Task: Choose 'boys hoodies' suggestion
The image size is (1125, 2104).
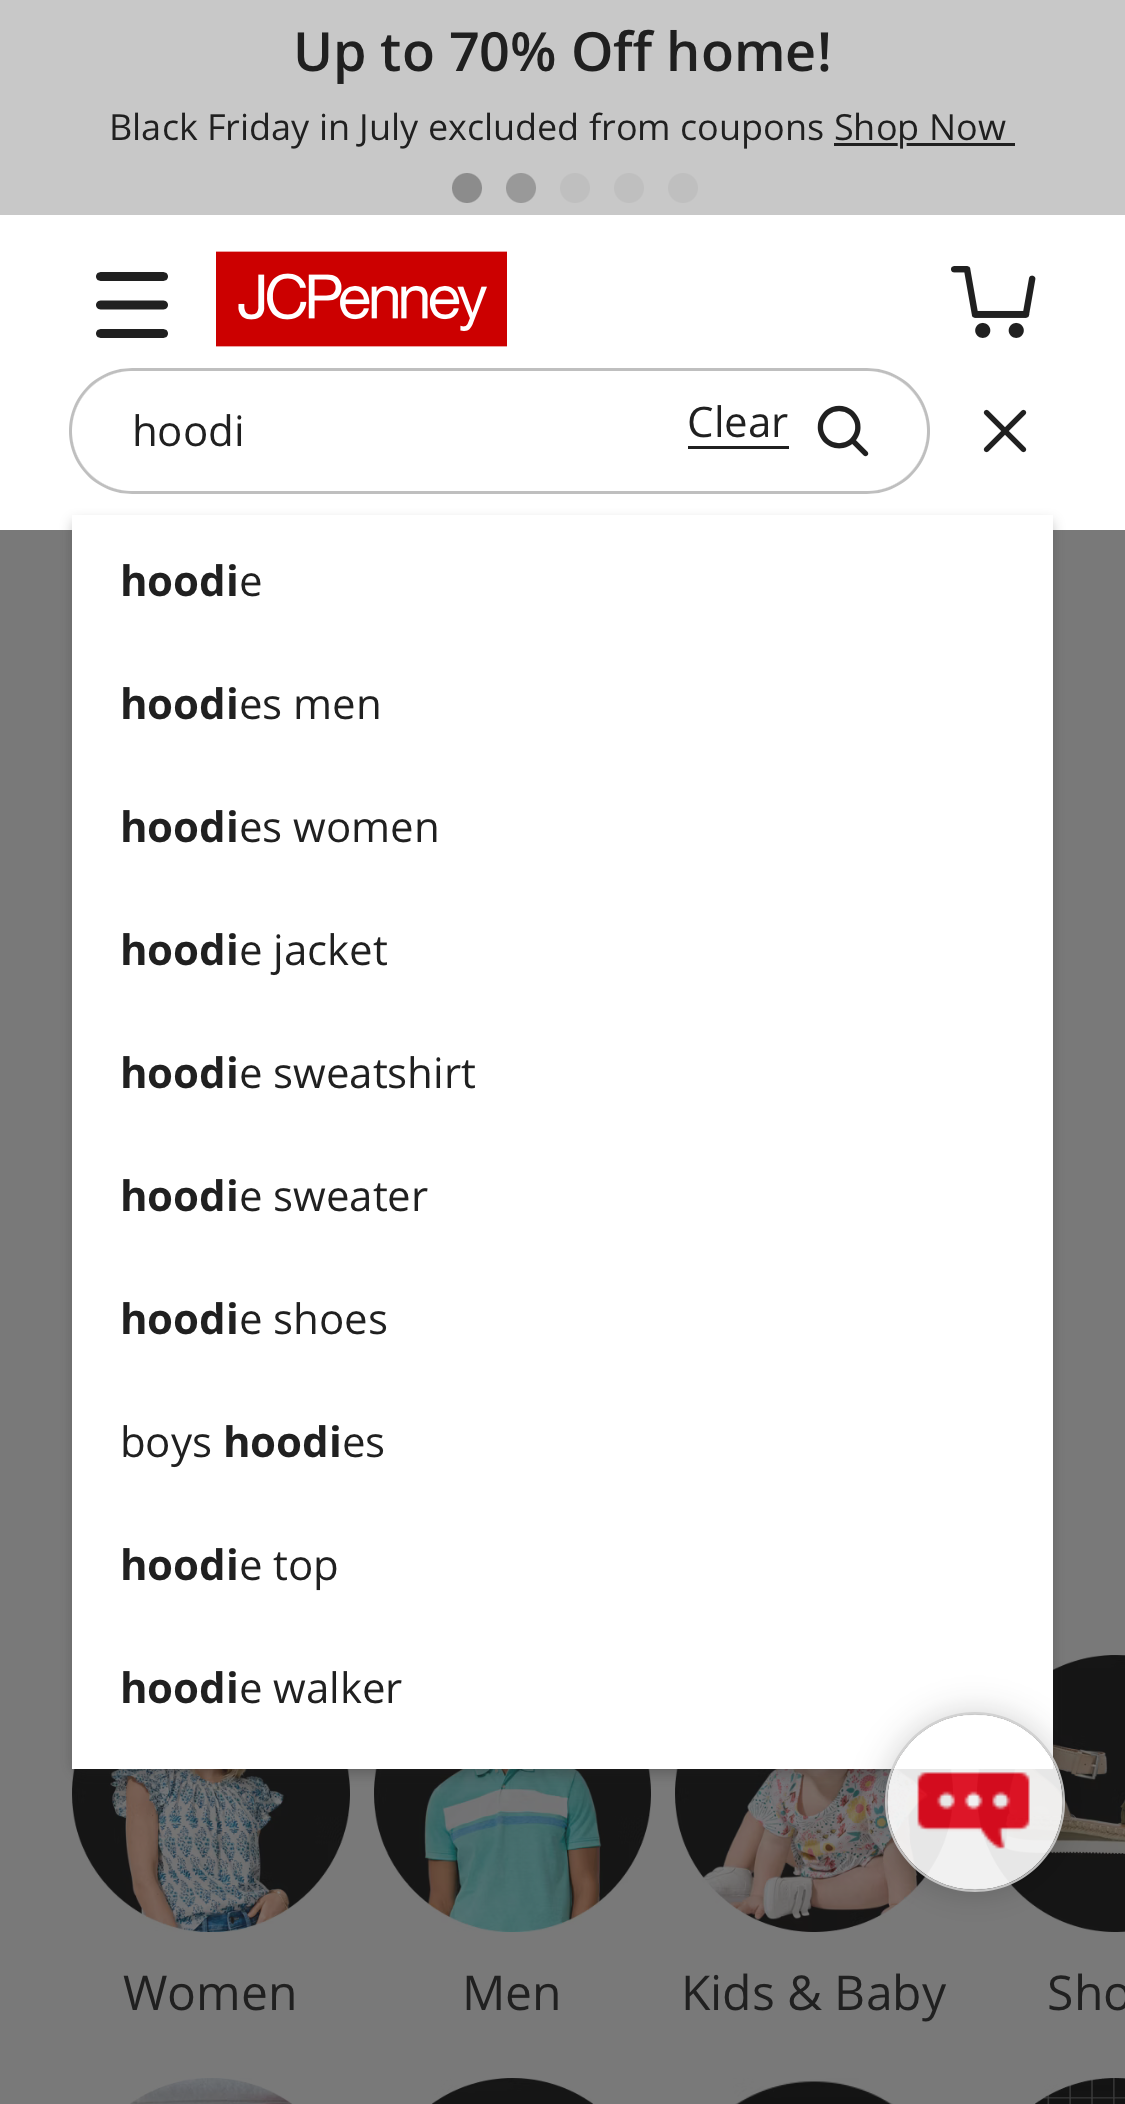Action: pos(252,1440)
